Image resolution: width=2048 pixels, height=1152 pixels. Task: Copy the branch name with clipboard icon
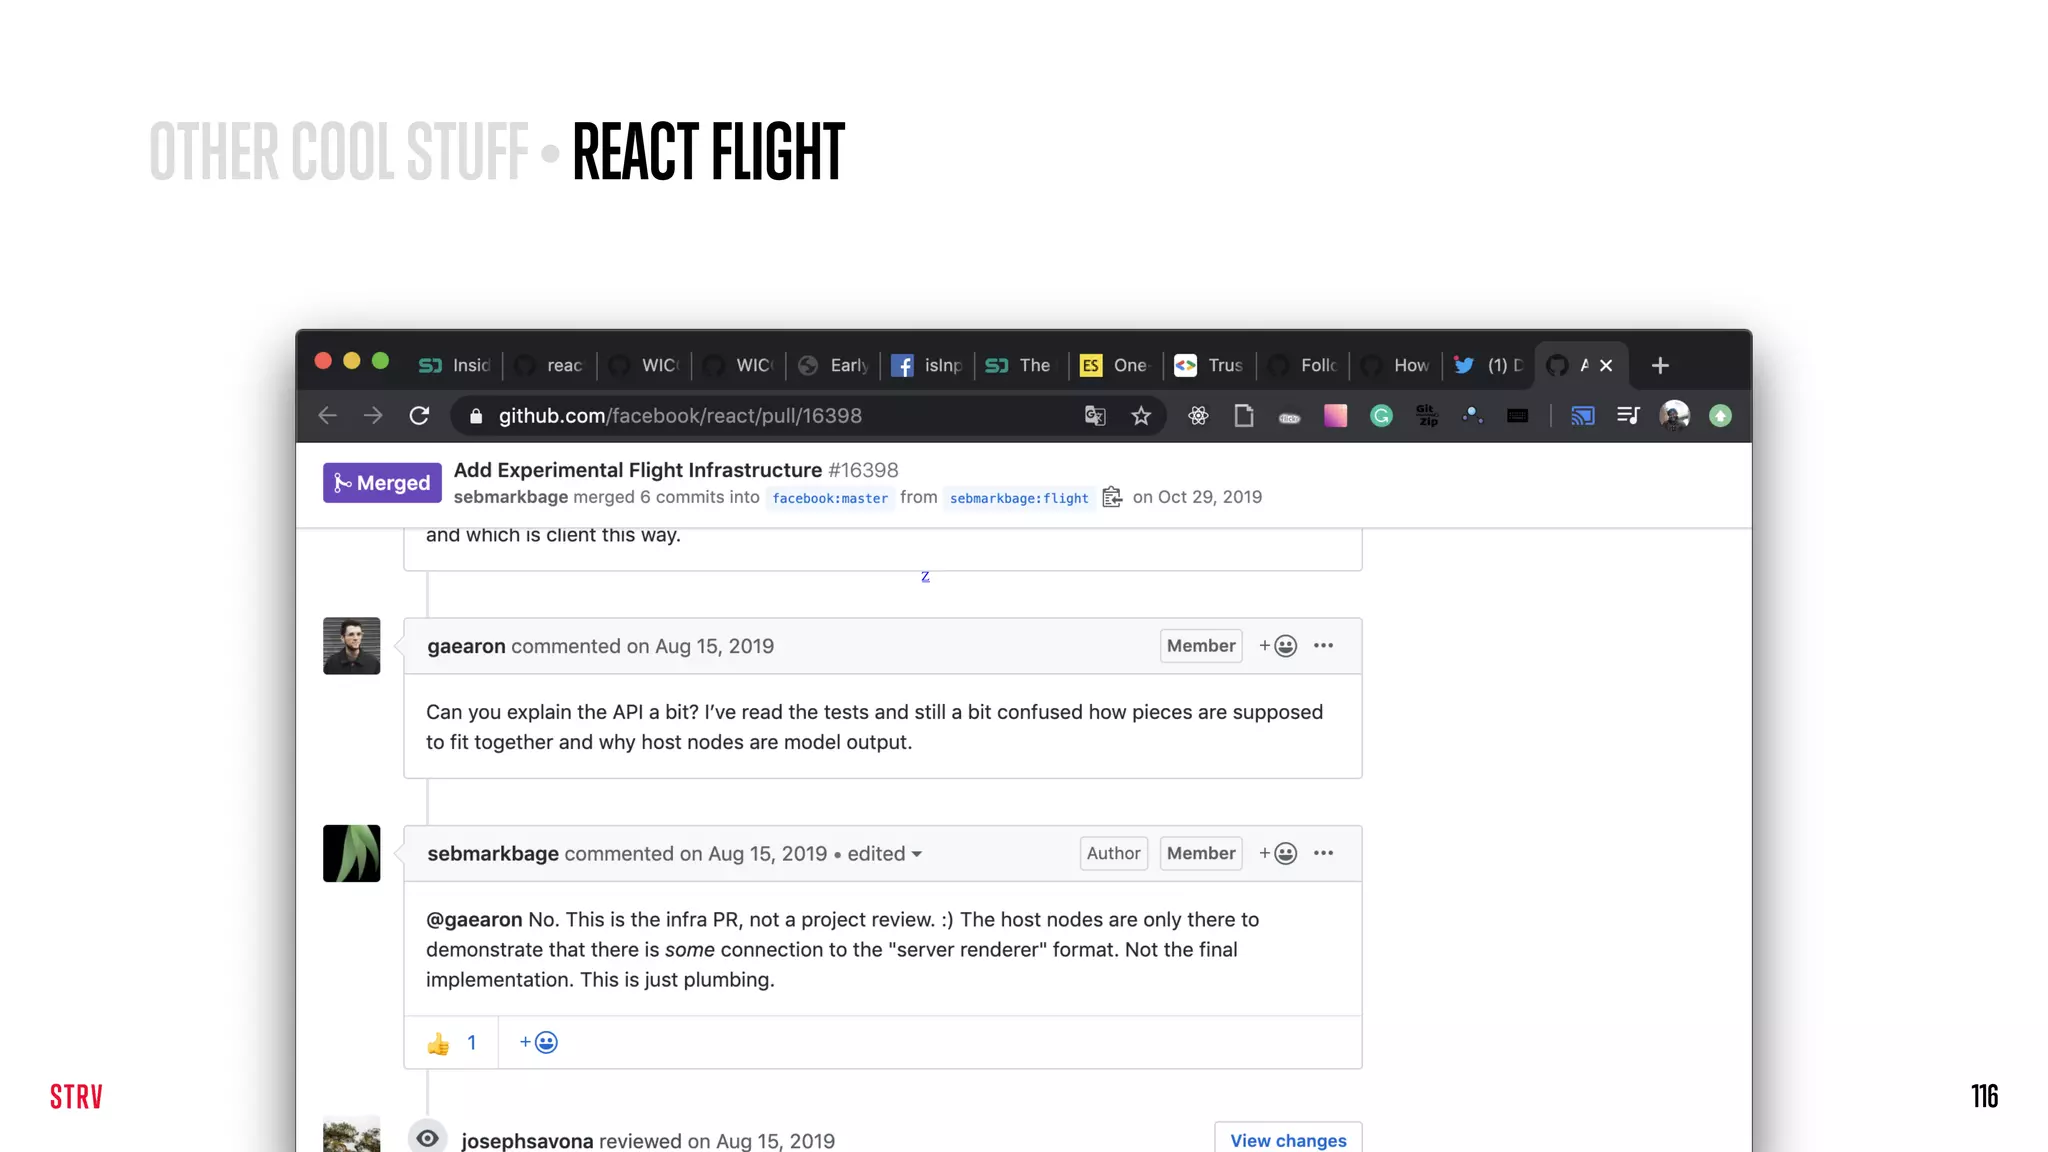[x=1112, y=497]
